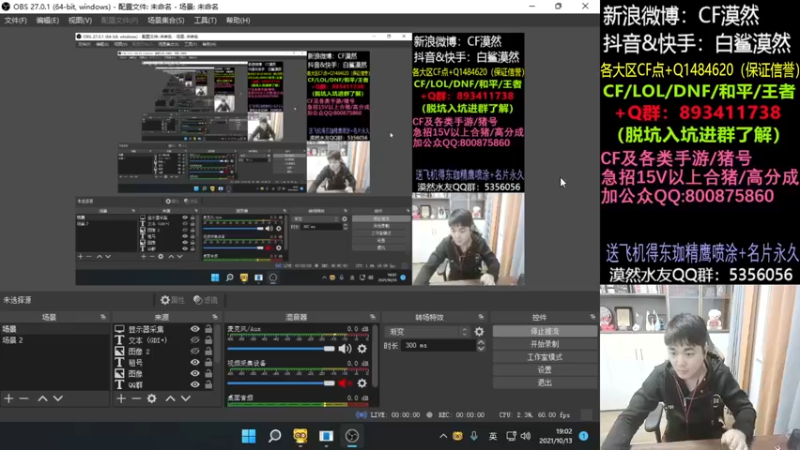Image resolution: width=800 pixels, height=450 pixels.
Task: Select 场景 2 in the scene list
Action: click(13, 340)
